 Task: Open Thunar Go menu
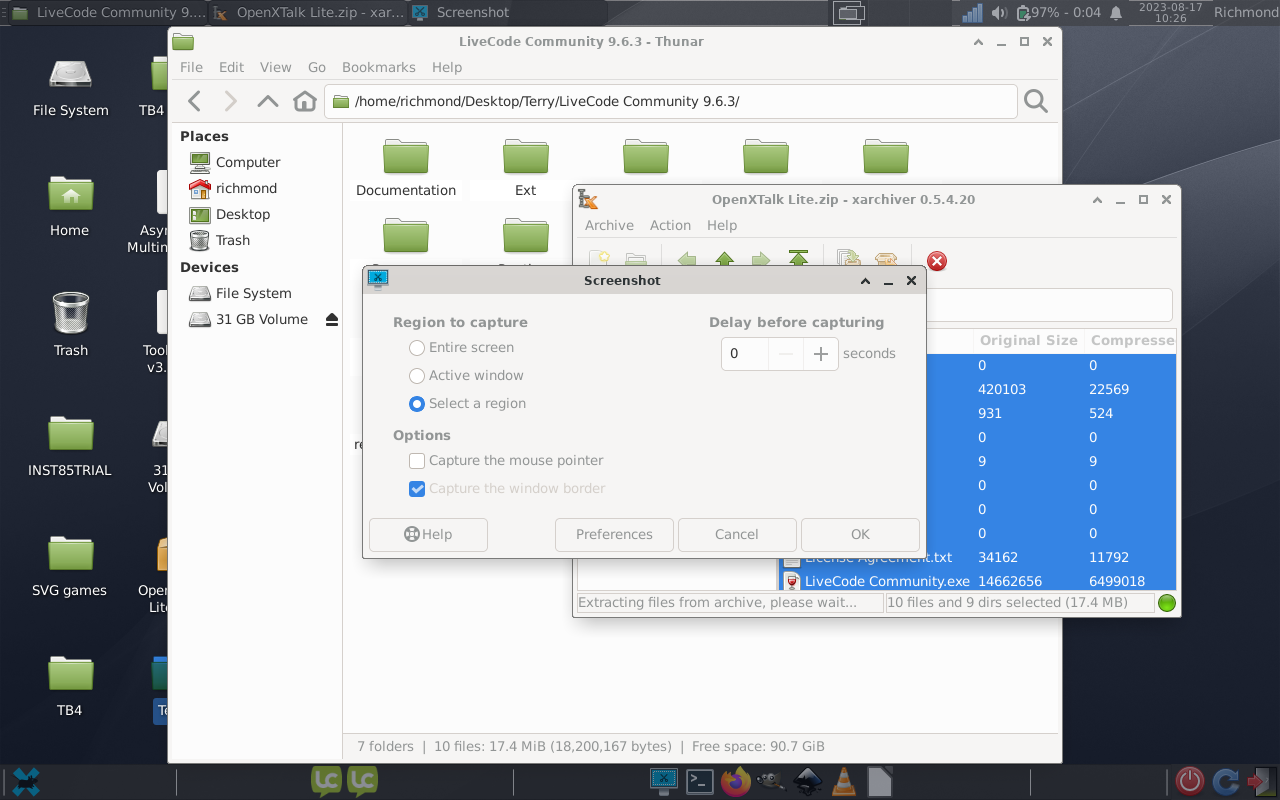[317, 67]
